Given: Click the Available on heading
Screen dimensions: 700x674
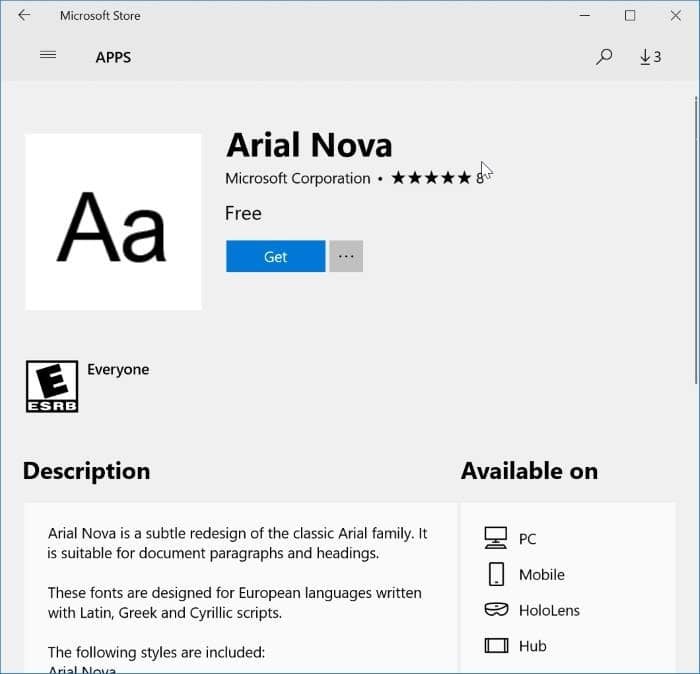Looking at the screenshot, I should 529,471.
